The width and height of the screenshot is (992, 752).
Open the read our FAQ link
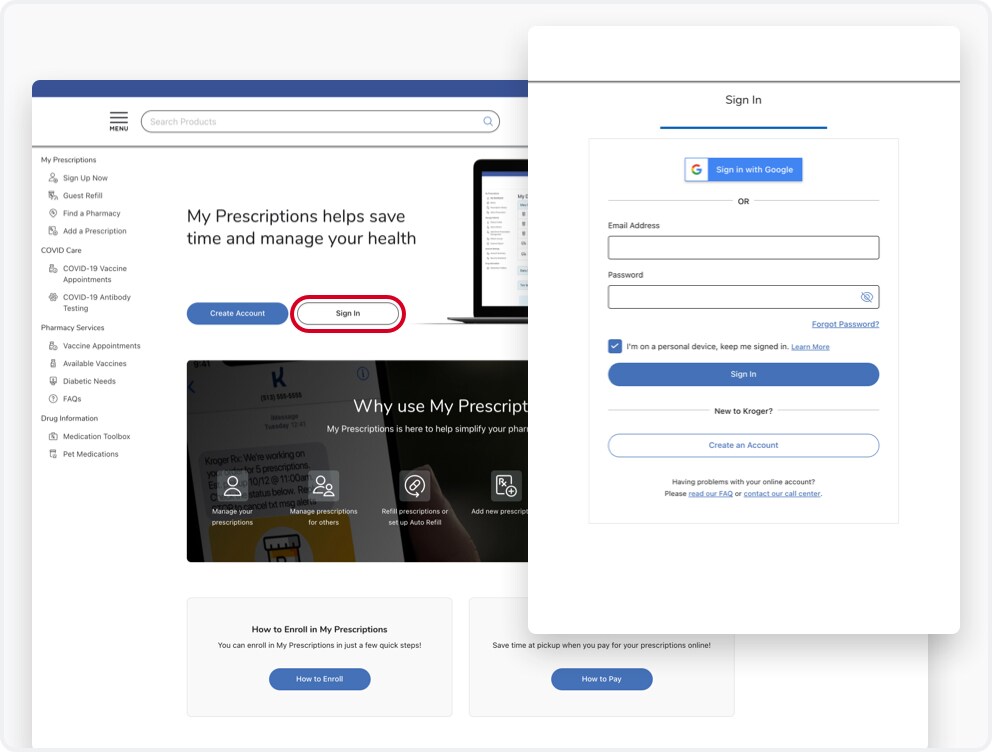tap(710, 493)
